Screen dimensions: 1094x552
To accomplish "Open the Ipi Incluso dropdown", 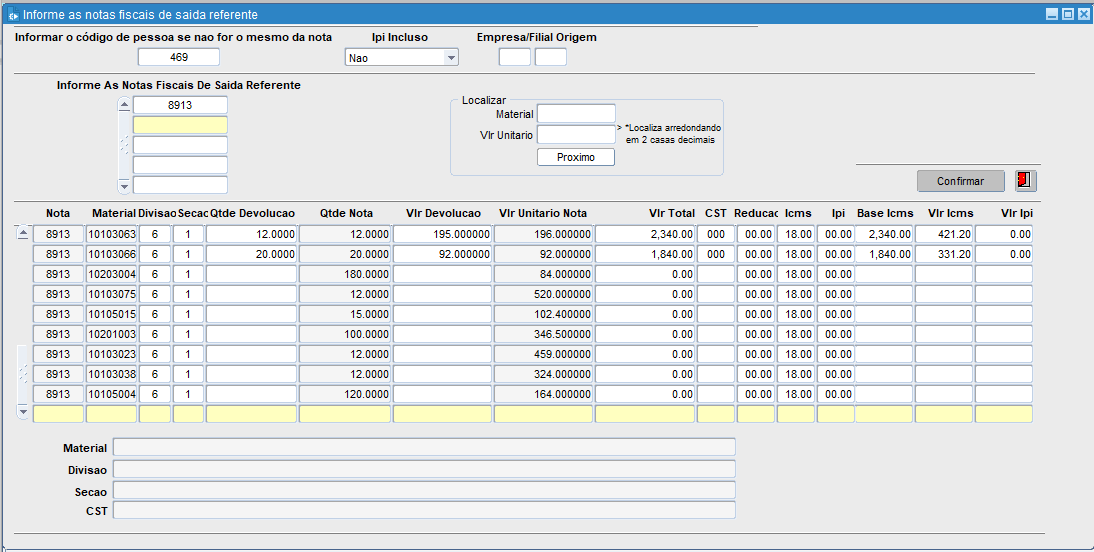I will (451, 57).
